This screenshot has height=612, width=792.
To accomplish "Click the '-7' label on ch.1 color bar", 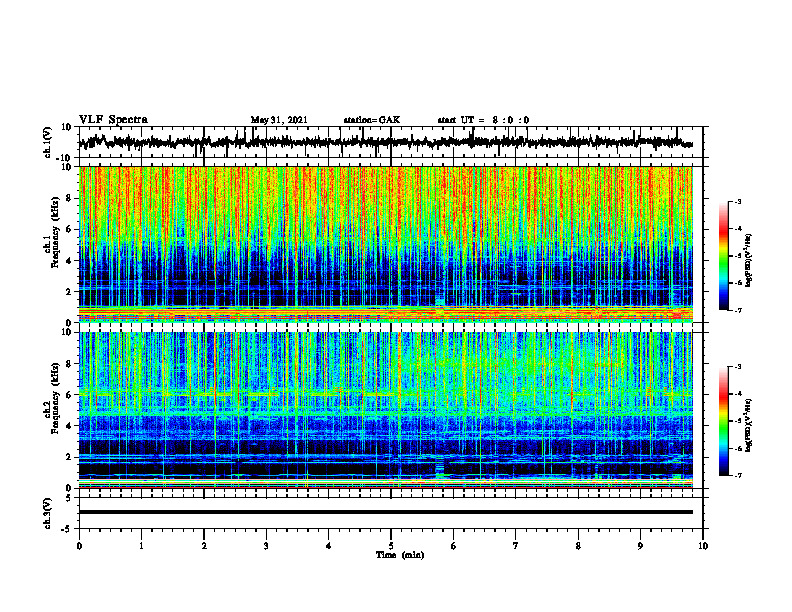I will point(738,310).
